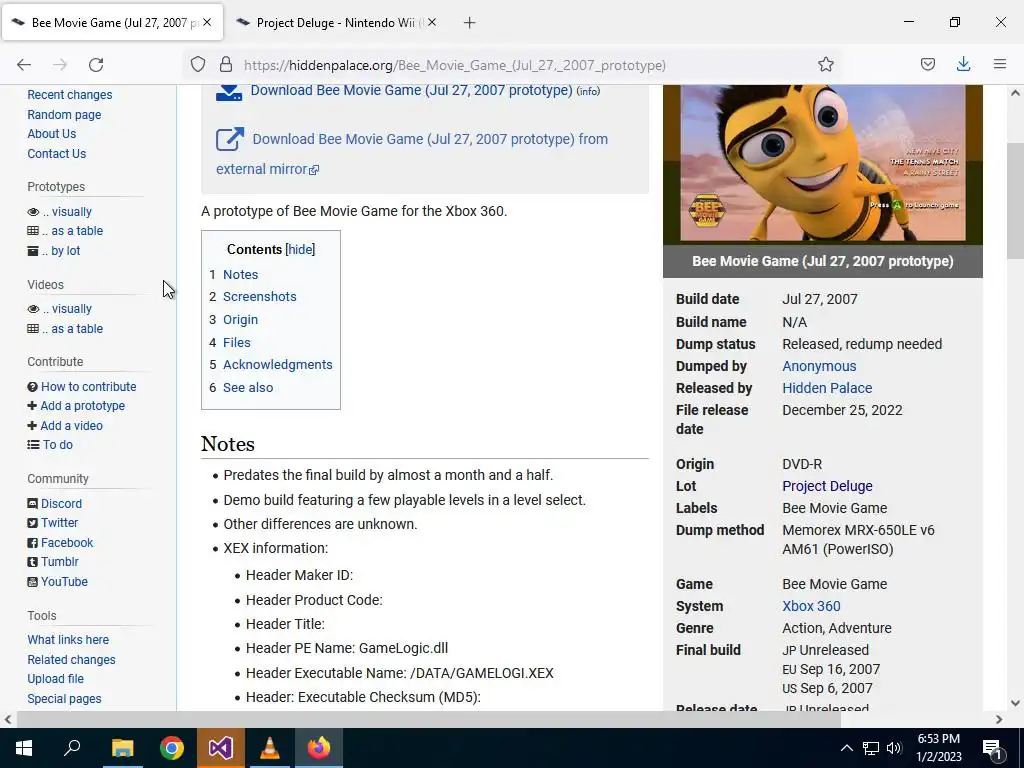
Task: Jump to Files in Contents
Action: (x=236, y=343)
